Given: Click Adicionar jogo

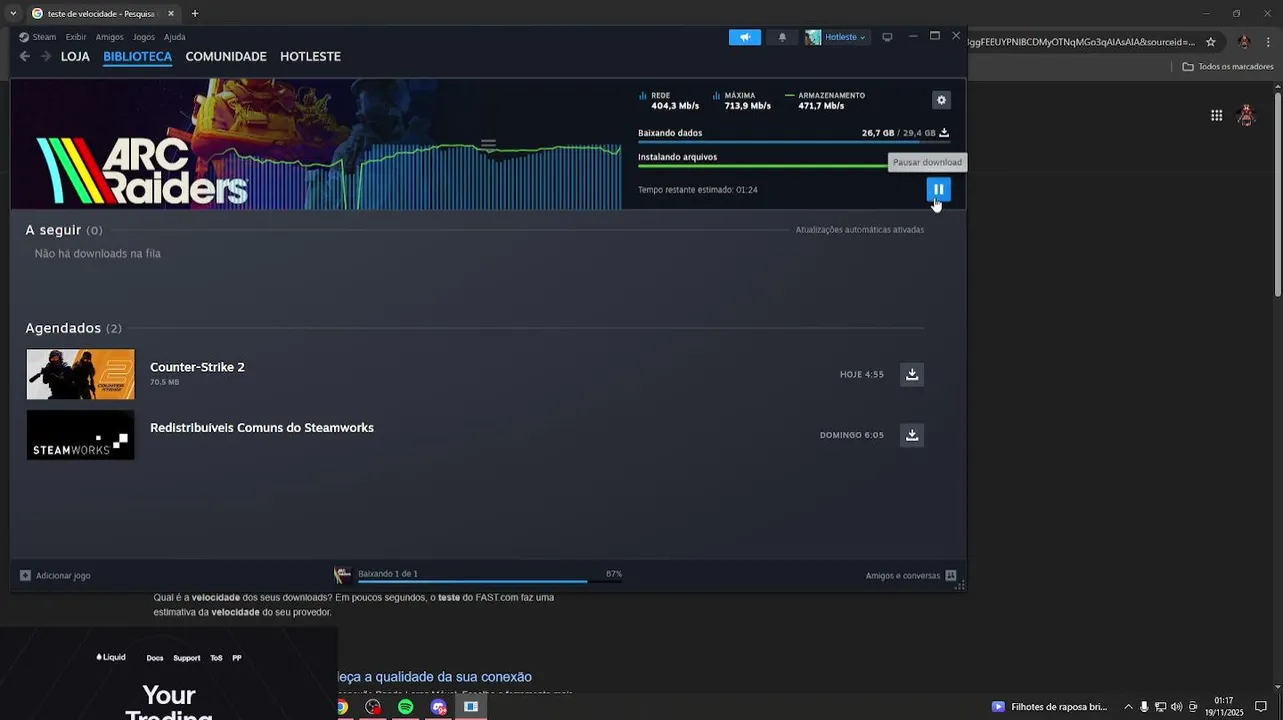Looking at the screenshot, I should (x=55, y=576).
